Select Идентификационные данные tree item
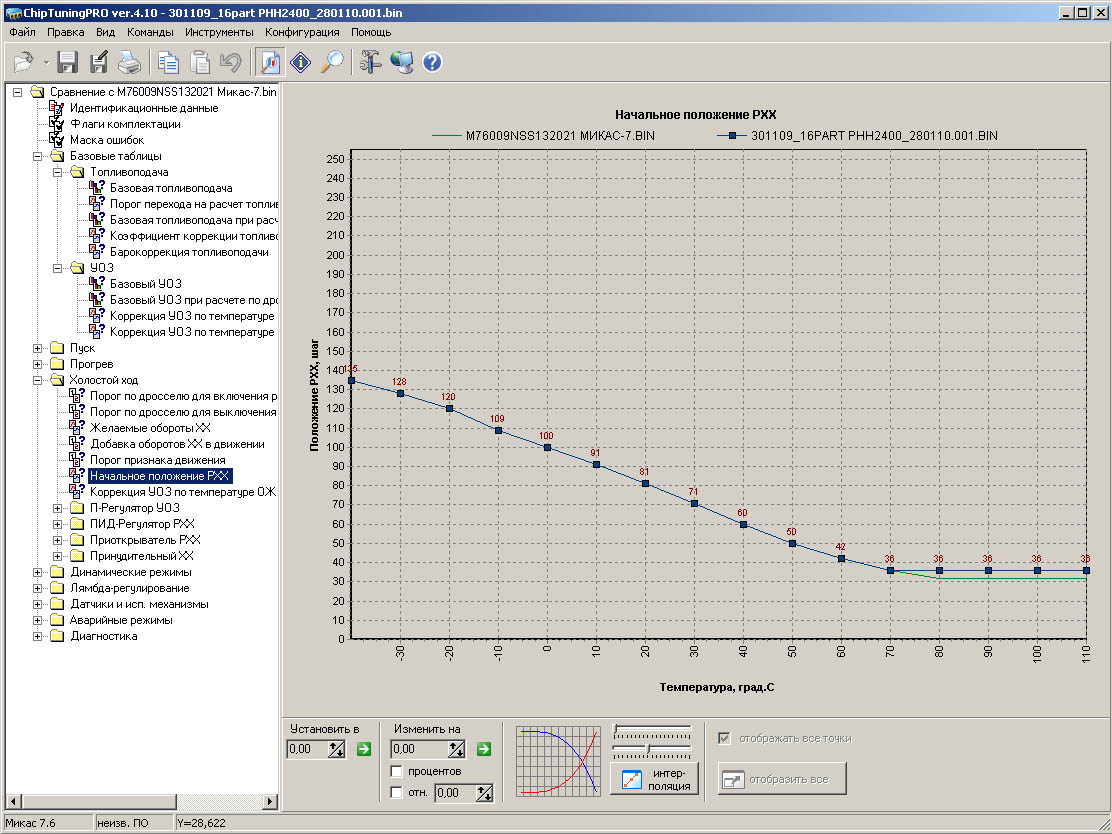The image size is (1112, 834). pos(144,108)
